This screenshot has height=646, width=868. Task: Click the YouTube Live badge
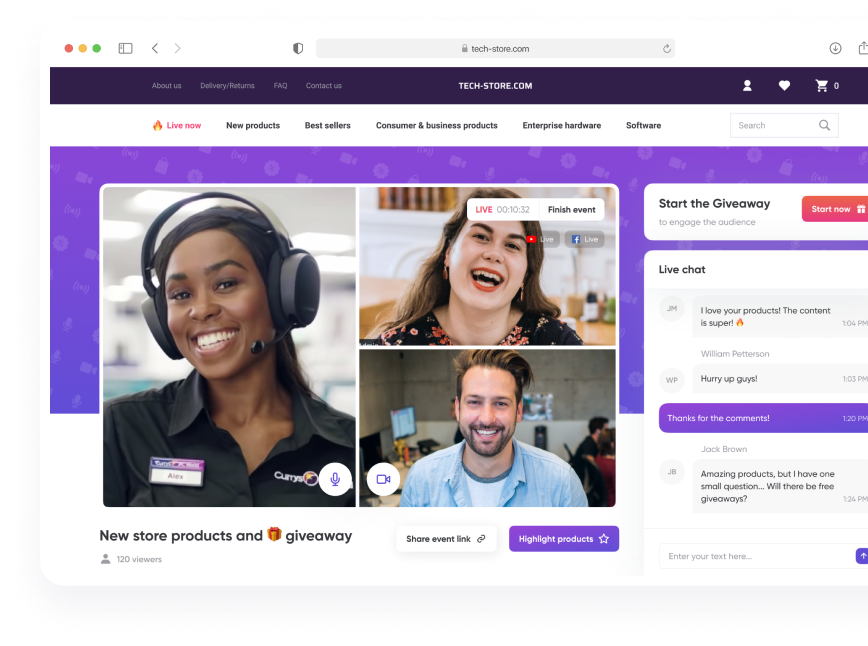coord(540,239)
